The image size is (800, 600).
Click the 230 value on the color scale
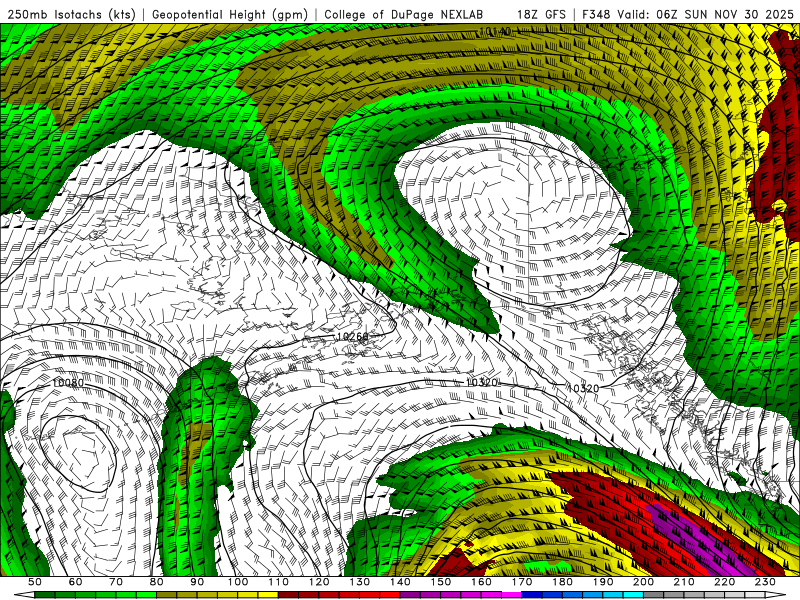765,582
